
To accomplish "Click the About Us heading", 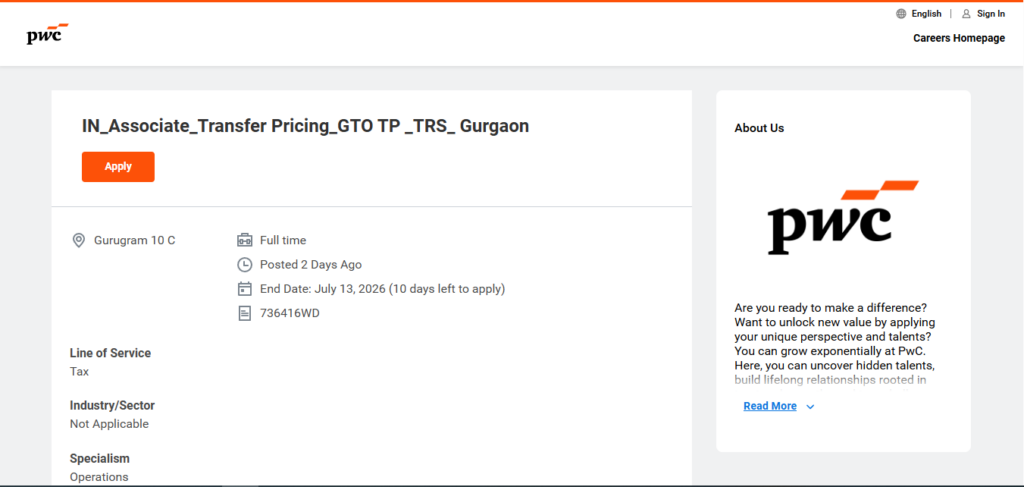I will pyautogui.click(x=759, y=128).
